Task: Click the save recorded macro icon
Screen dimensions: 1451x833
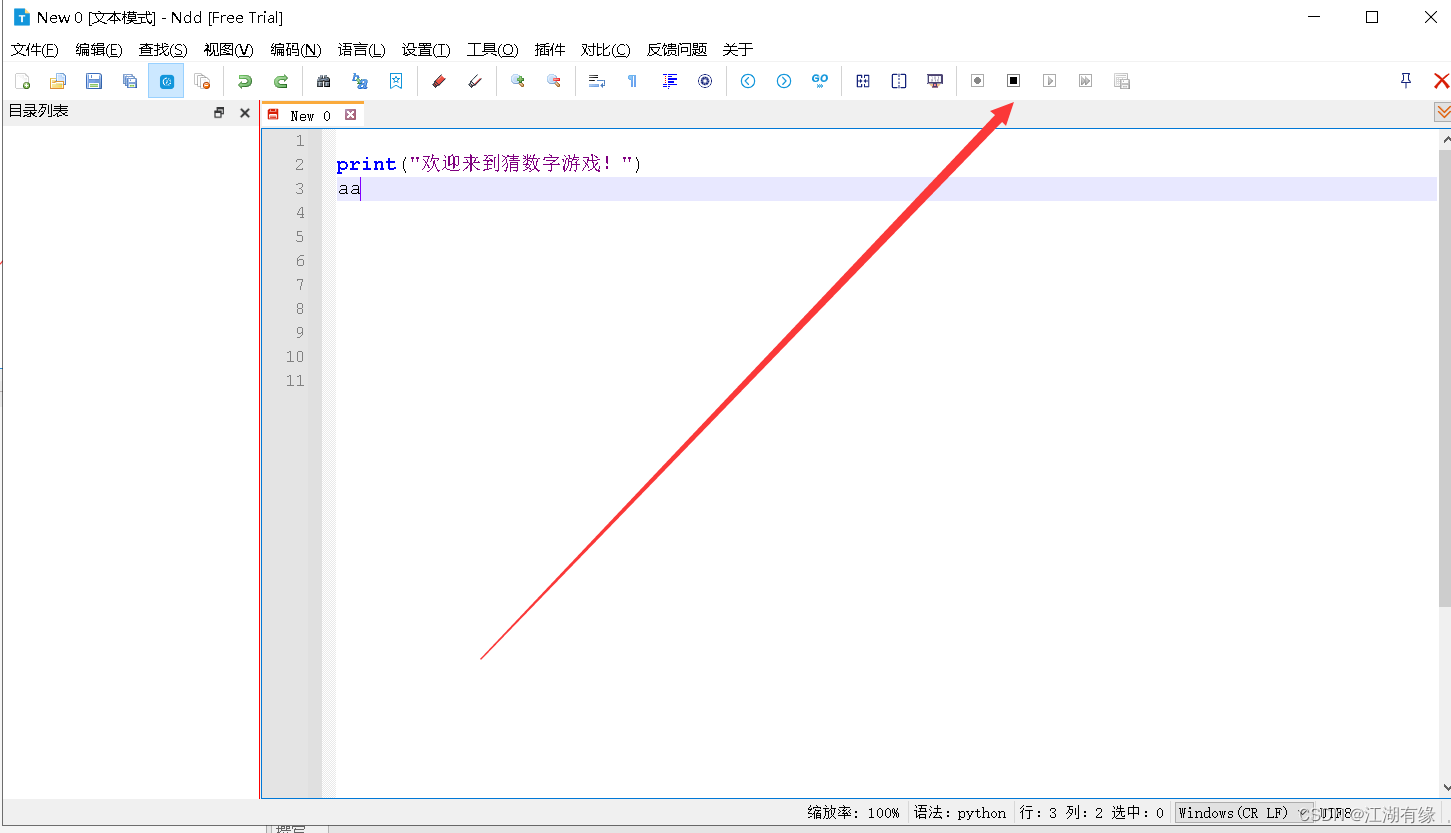Action: click(1122, 81)
